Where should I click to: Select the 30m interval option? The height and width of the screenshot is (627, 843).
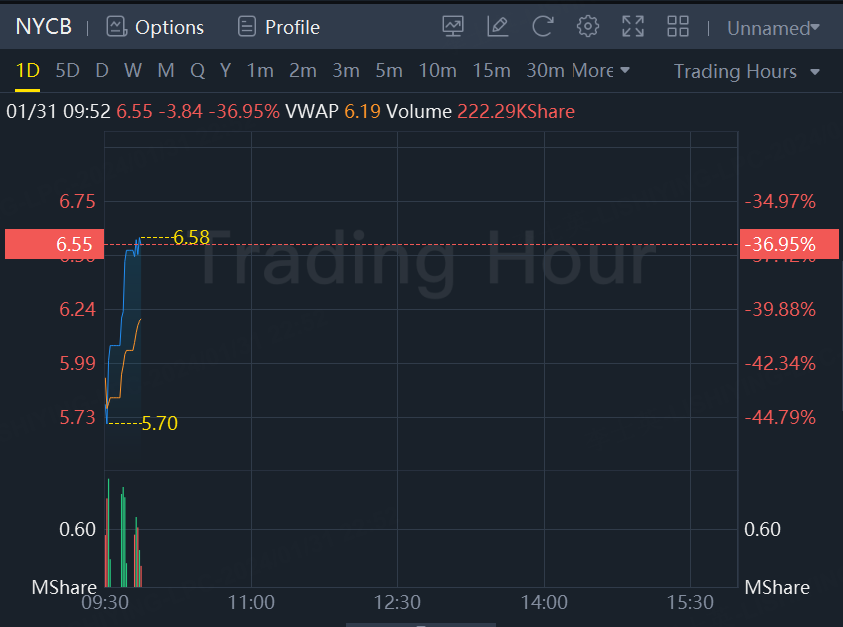point(545,70)
